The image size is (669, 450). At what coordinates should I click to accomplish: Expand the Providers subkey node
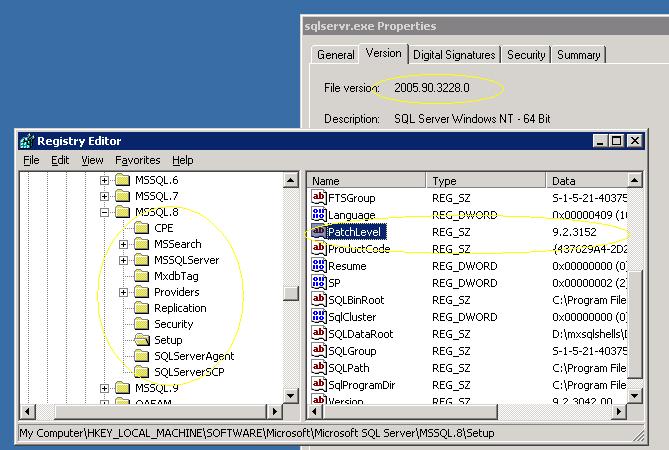coord(123,292)
